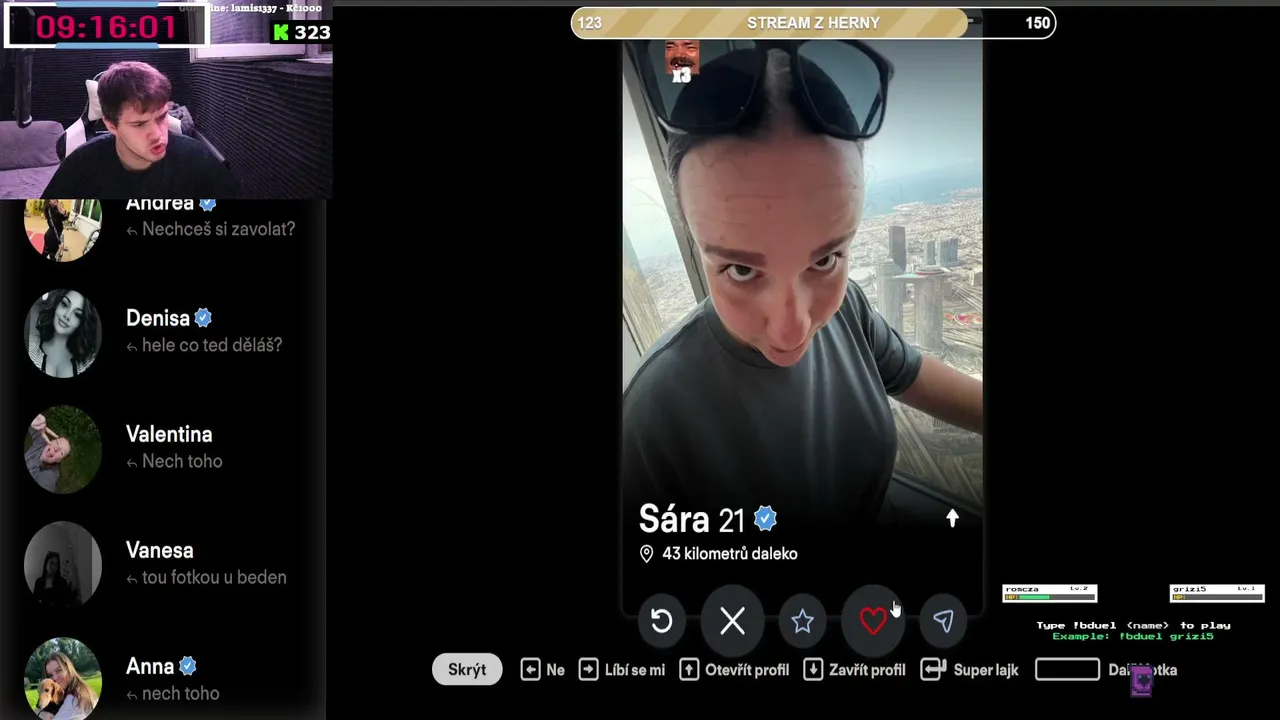Click the Zavřít profil shortcut hint

pos(854,670)
